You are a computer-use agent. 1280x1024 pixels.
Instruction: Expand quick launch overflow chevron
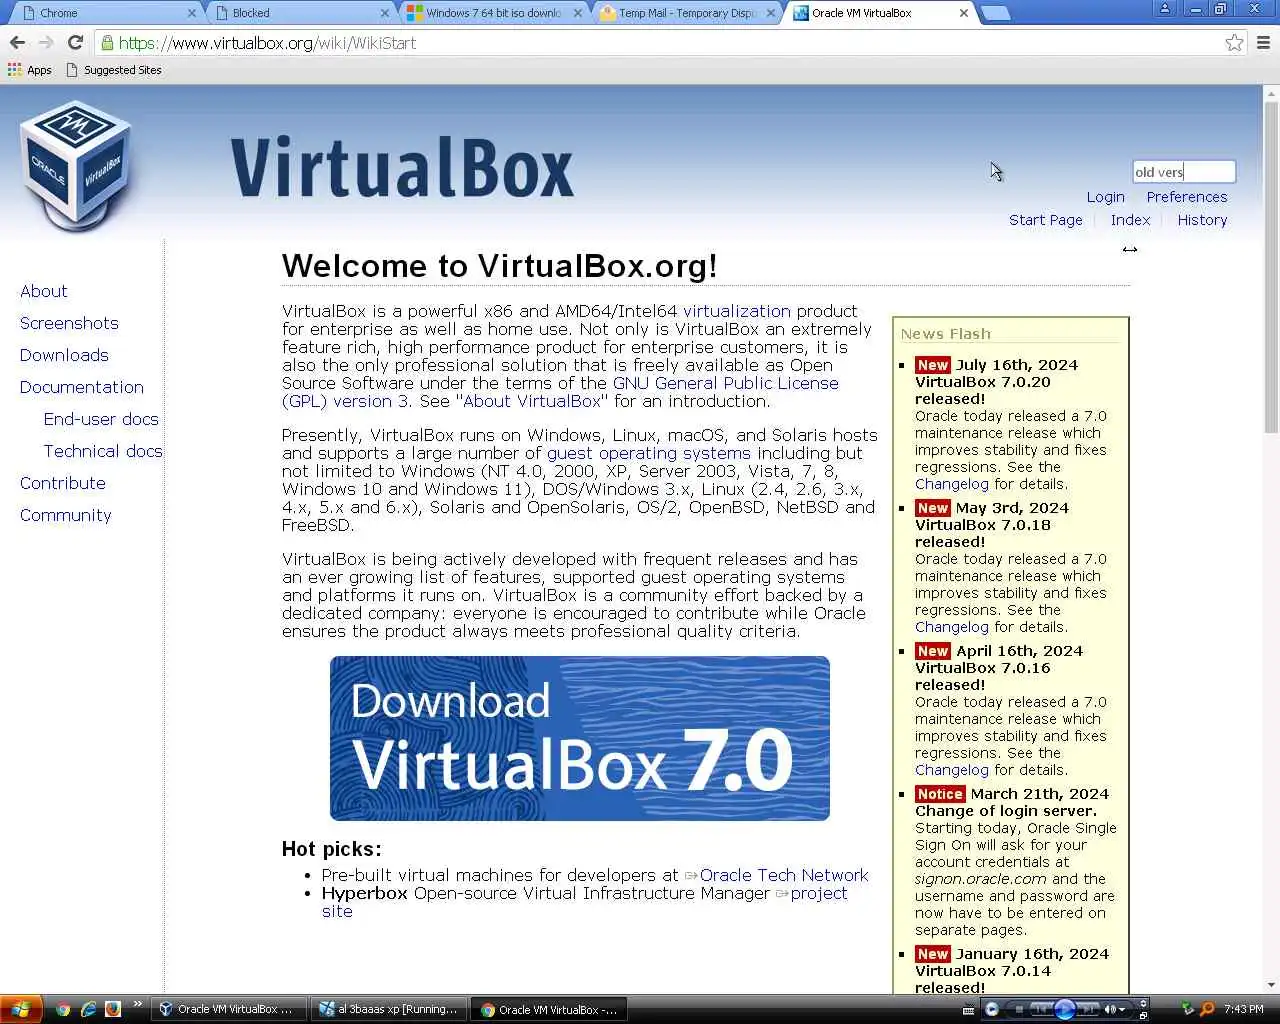tap(137, 1005)
